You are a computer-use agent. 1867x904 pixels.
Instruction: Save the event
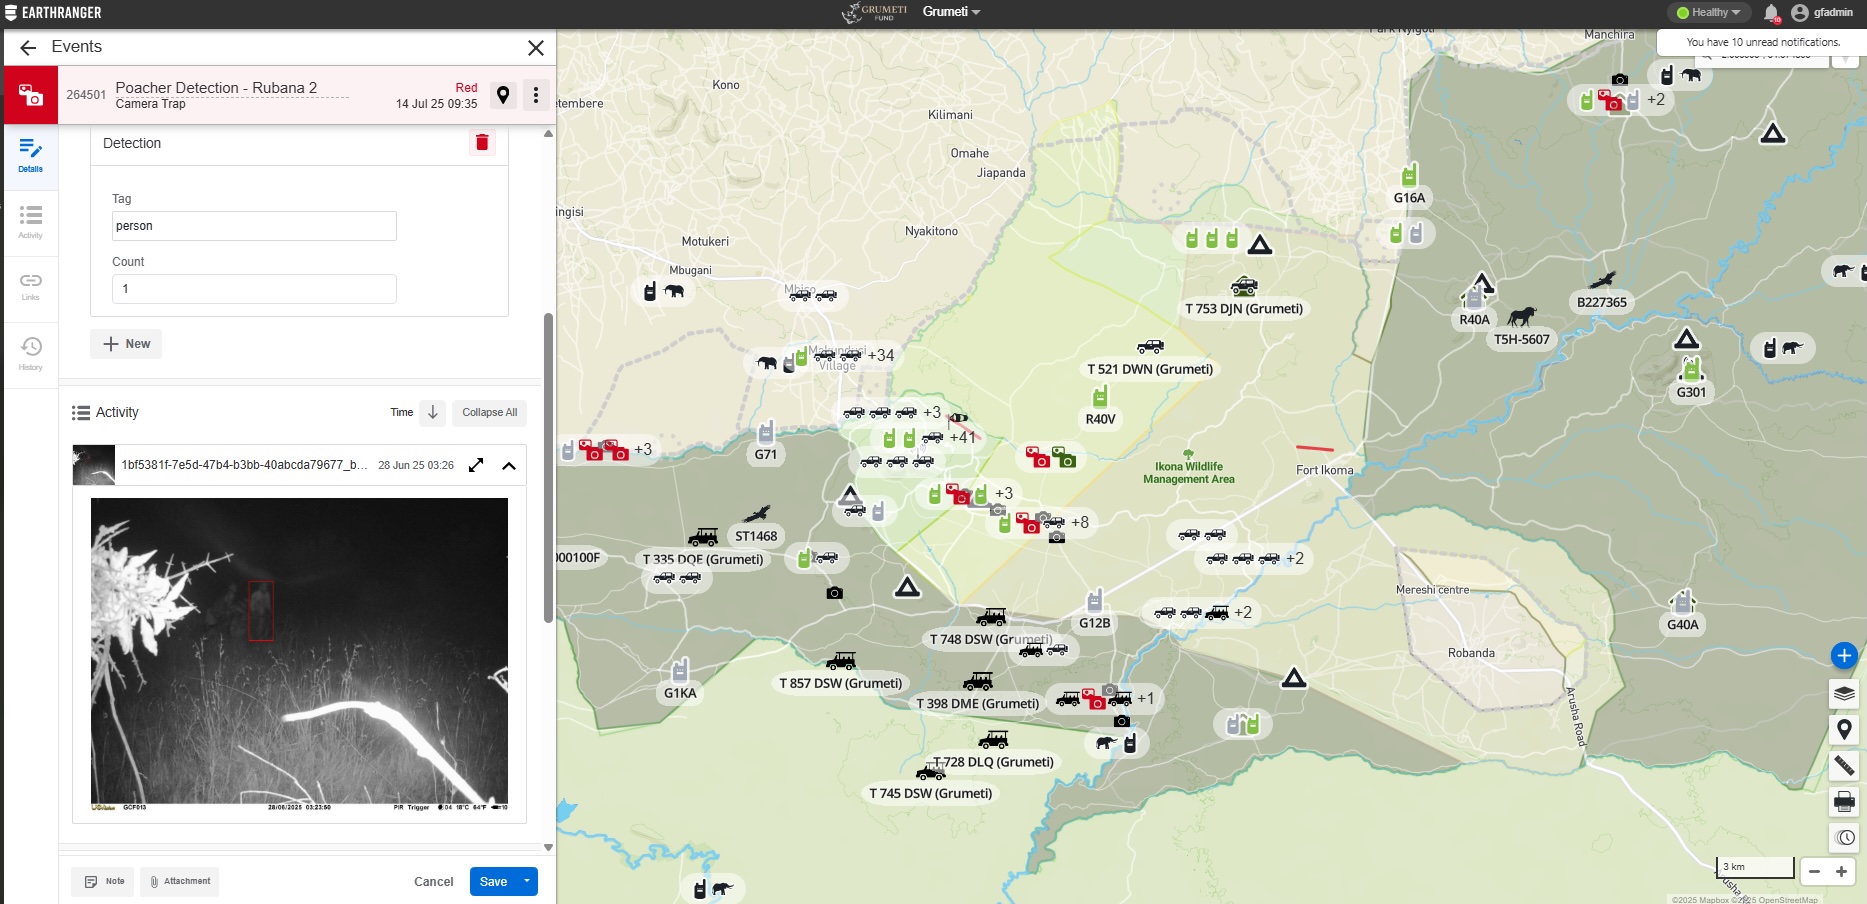click(493, 881)
